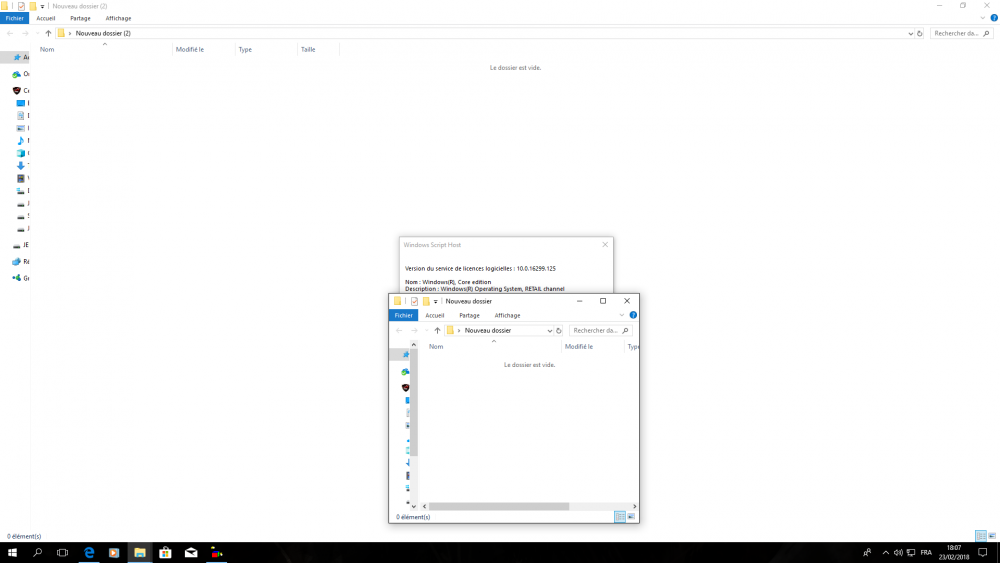Open Partage tab in small Nouveau dossier window

point(469,316)
